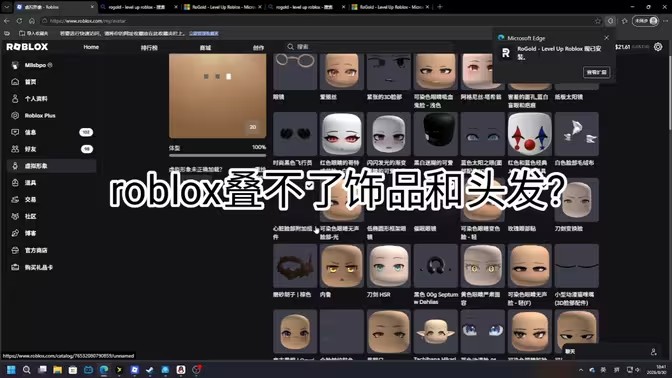Click the Roblox logo in the header
The width and height of the screenshot is (672, 378).
(27, 47)
